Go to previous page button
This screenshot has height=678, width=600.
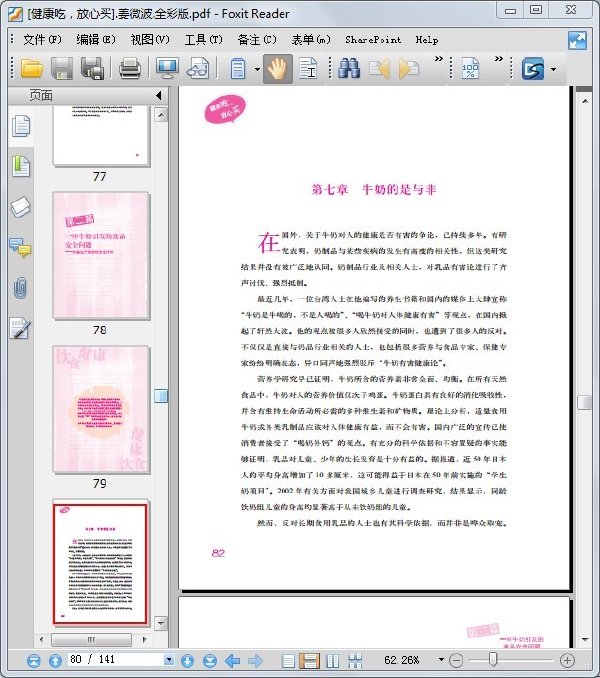(55, 660)
